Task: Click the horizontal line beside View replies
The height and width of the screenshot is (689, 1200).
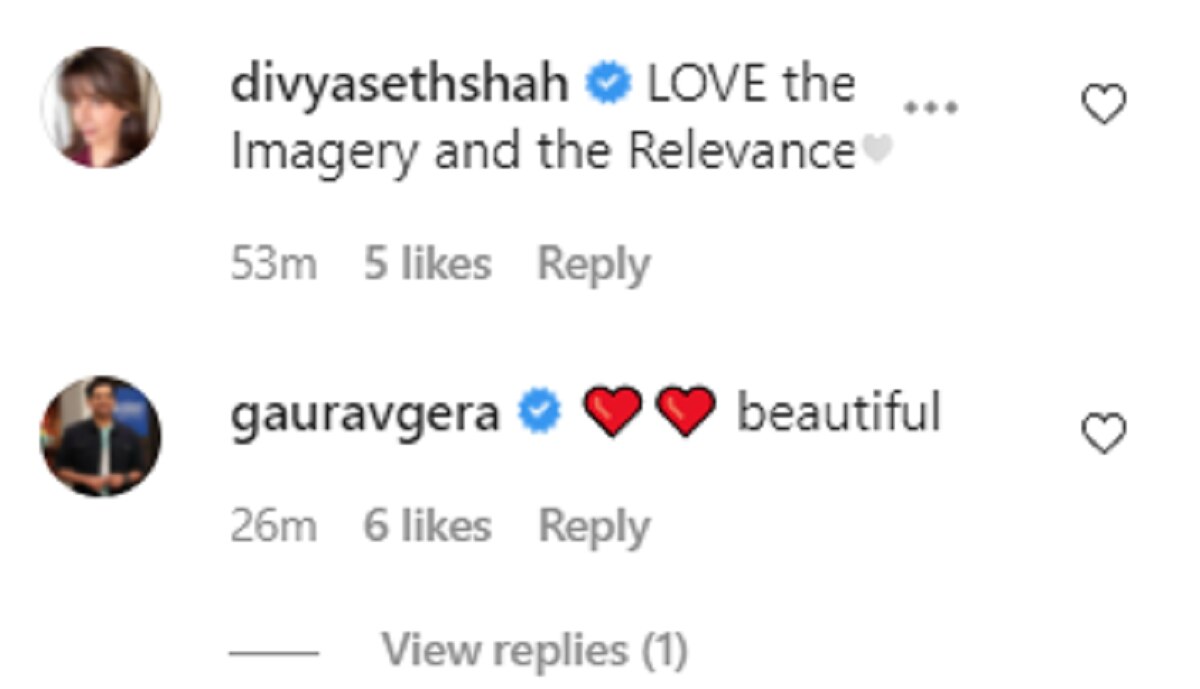Action: (x=274, y=653)
